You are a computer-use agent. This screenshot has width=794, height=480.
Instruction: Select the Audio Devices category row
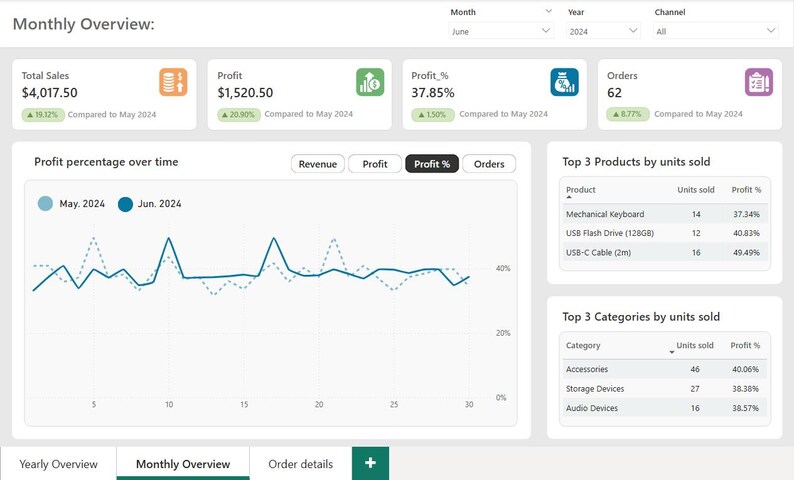pos(664,408)
